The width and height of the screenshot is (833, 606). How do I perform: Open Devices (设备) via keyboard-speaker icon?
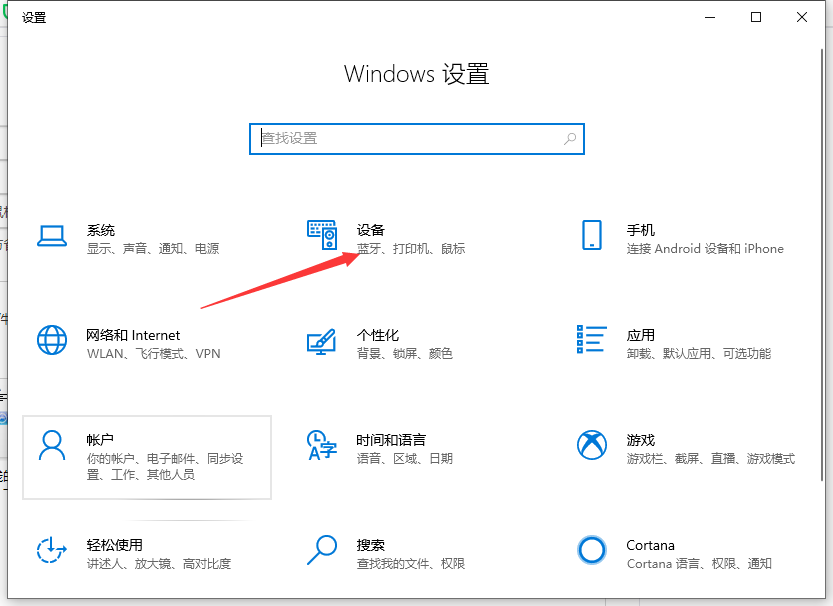pos(321,235)
